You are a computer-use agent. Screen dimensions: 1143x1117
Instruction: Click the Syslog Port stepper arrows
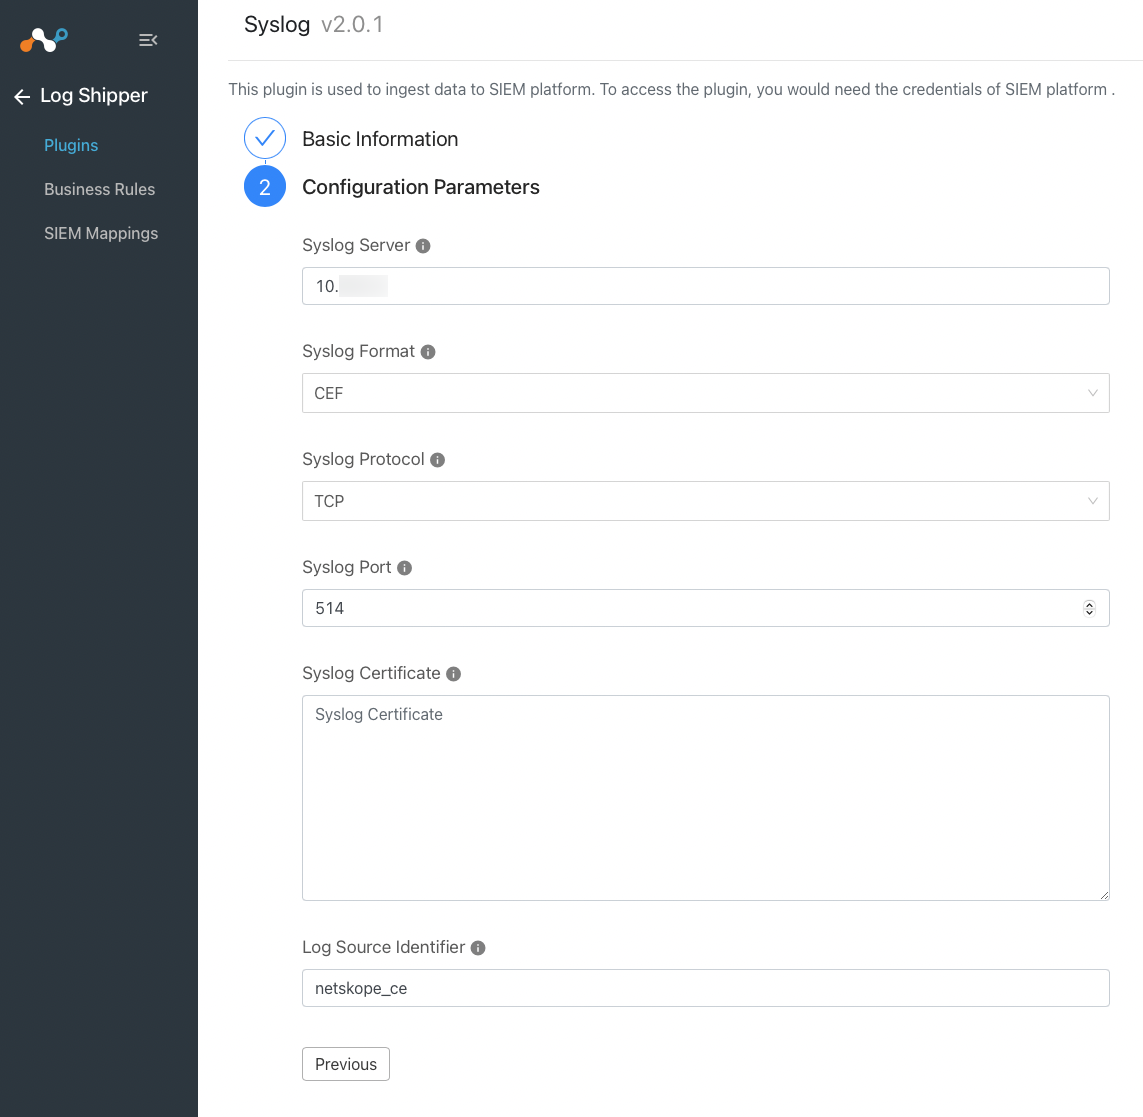[1089, 607]
